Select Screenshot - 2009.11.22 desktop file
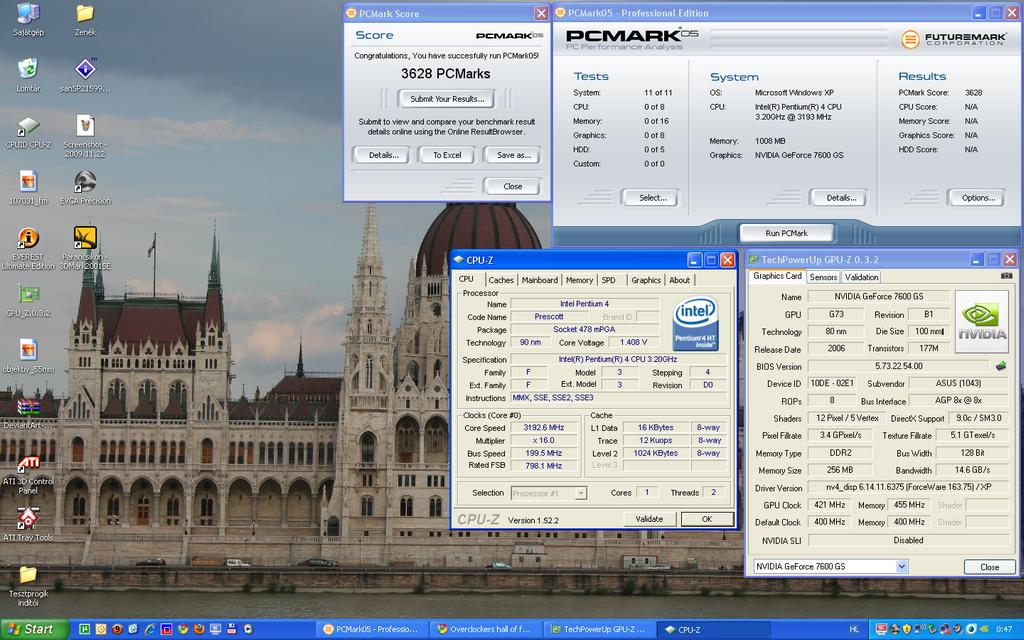The image size is (1024, 640). [x=85, y=136]
